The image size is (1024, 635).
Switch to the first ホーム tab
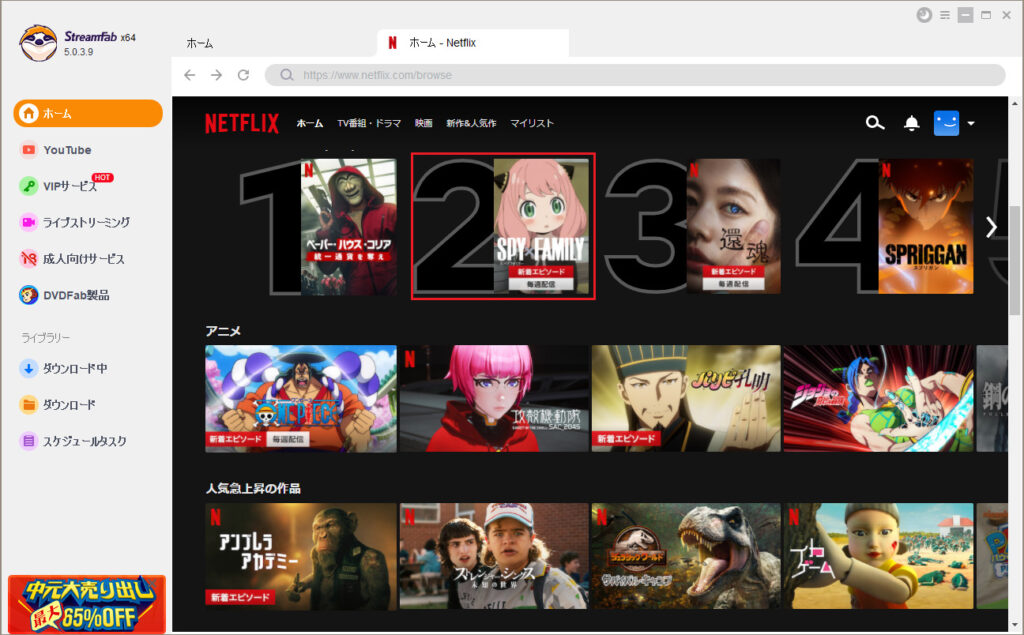click(x=200, y=43)
